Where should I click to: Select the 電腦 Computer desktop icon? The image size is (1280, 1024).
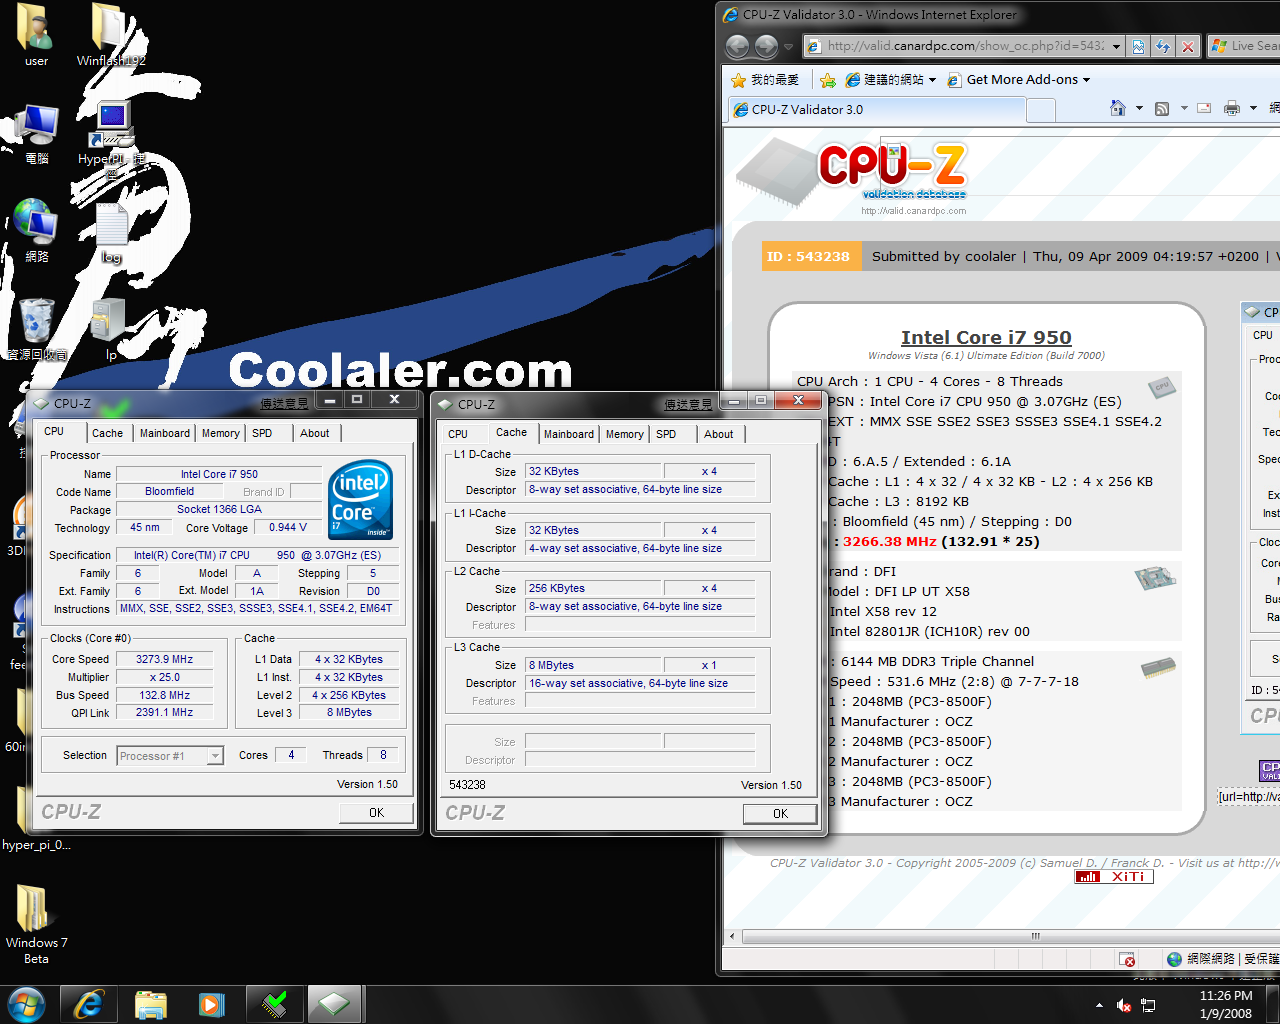click(x=36, y=135)
